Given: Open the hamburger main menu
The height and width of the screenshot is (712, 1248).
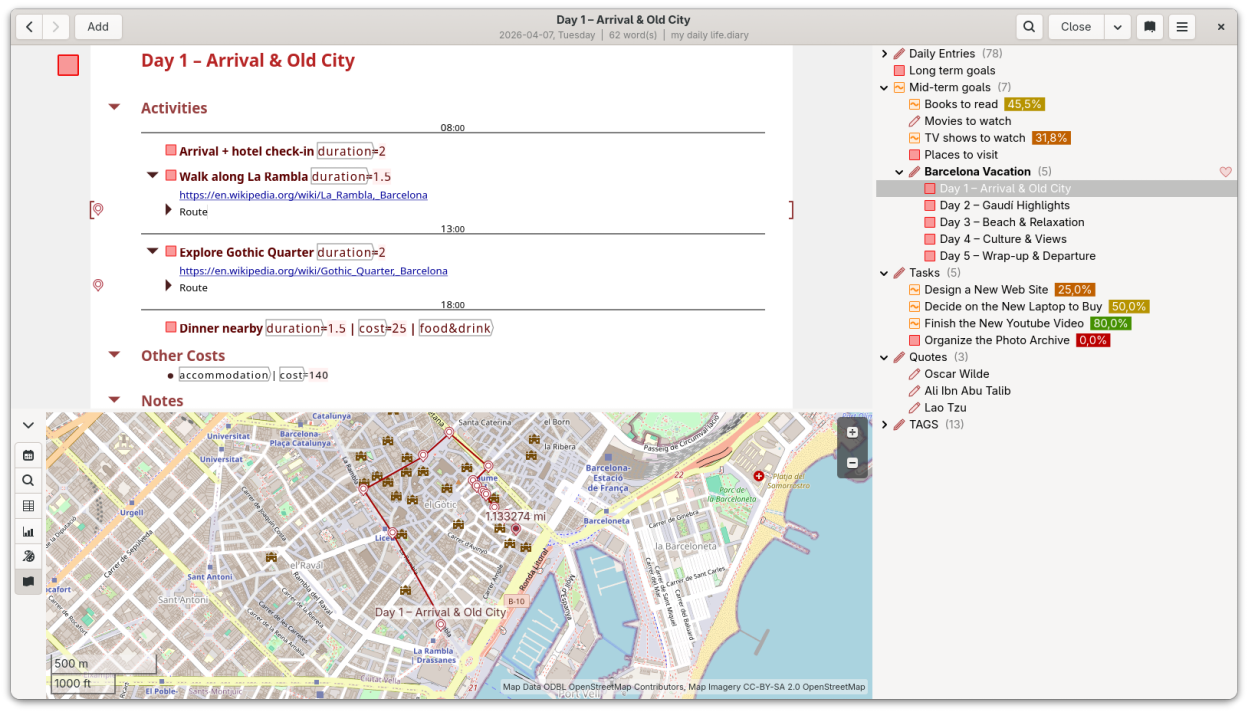Looking at the screenshot, I should pyautogui.click(x=1182, y=27).
